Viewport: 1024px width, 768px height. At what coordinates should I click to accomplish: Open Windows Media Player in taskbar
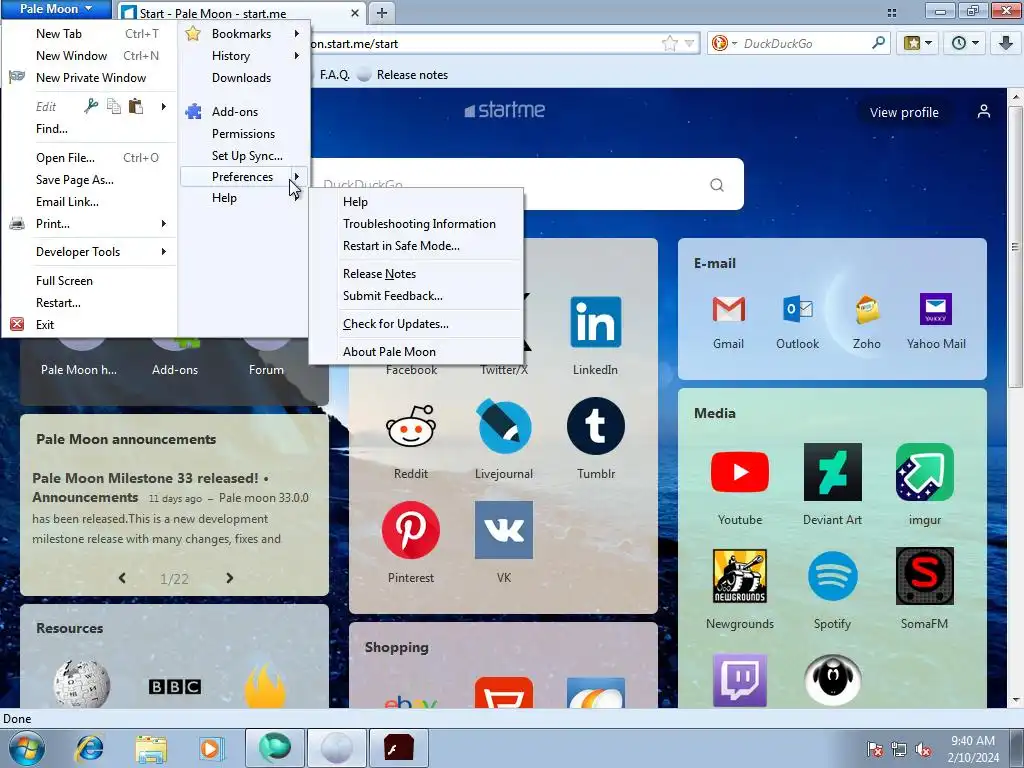click(x=212, y=748)
